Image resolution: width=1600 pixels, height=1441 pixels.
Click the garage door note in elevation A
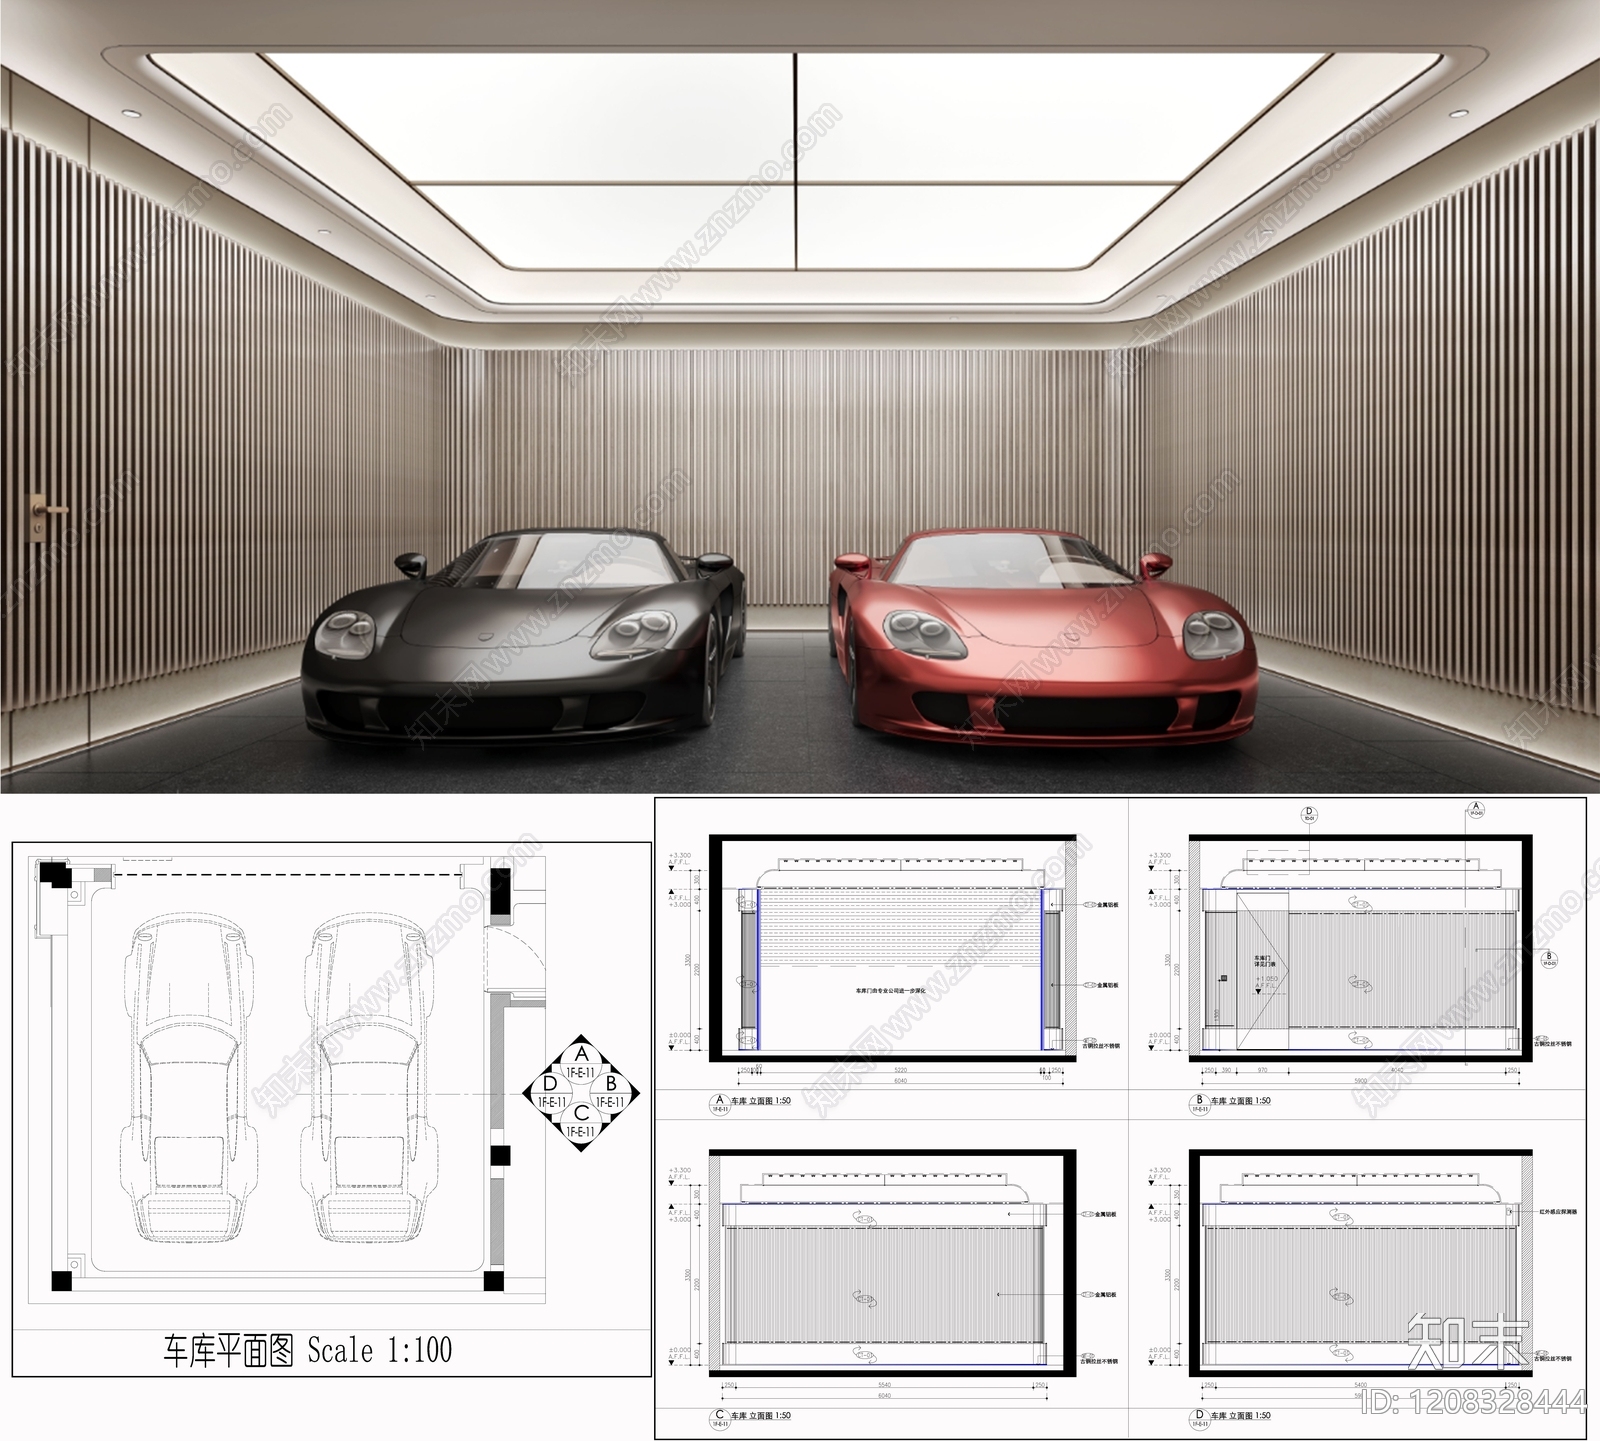(x=892, y=991)
